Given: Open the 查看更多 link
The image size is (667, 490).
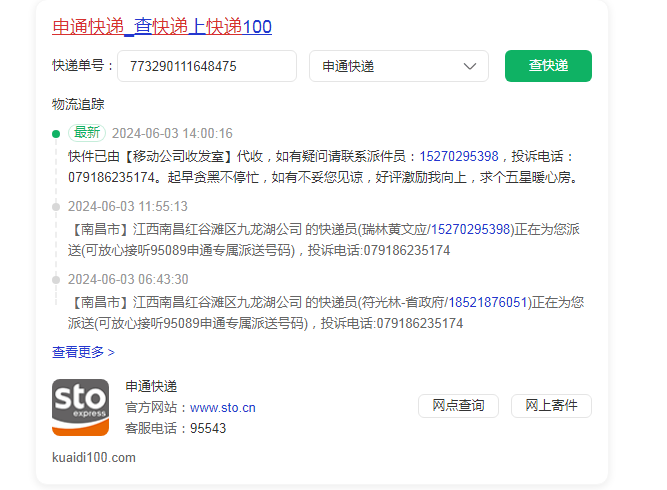Looking at the screenshot, I should (83, 352).
